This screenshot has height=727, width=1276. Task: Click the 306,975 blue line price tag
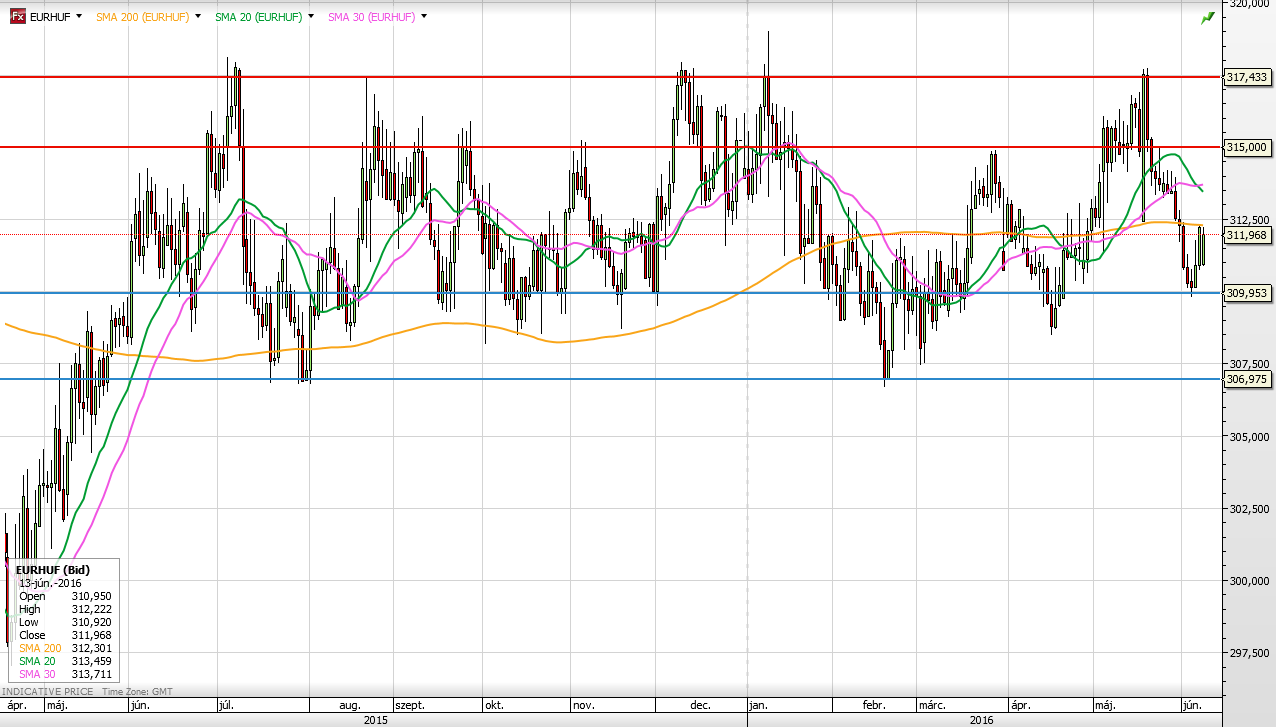point(1247,379)
